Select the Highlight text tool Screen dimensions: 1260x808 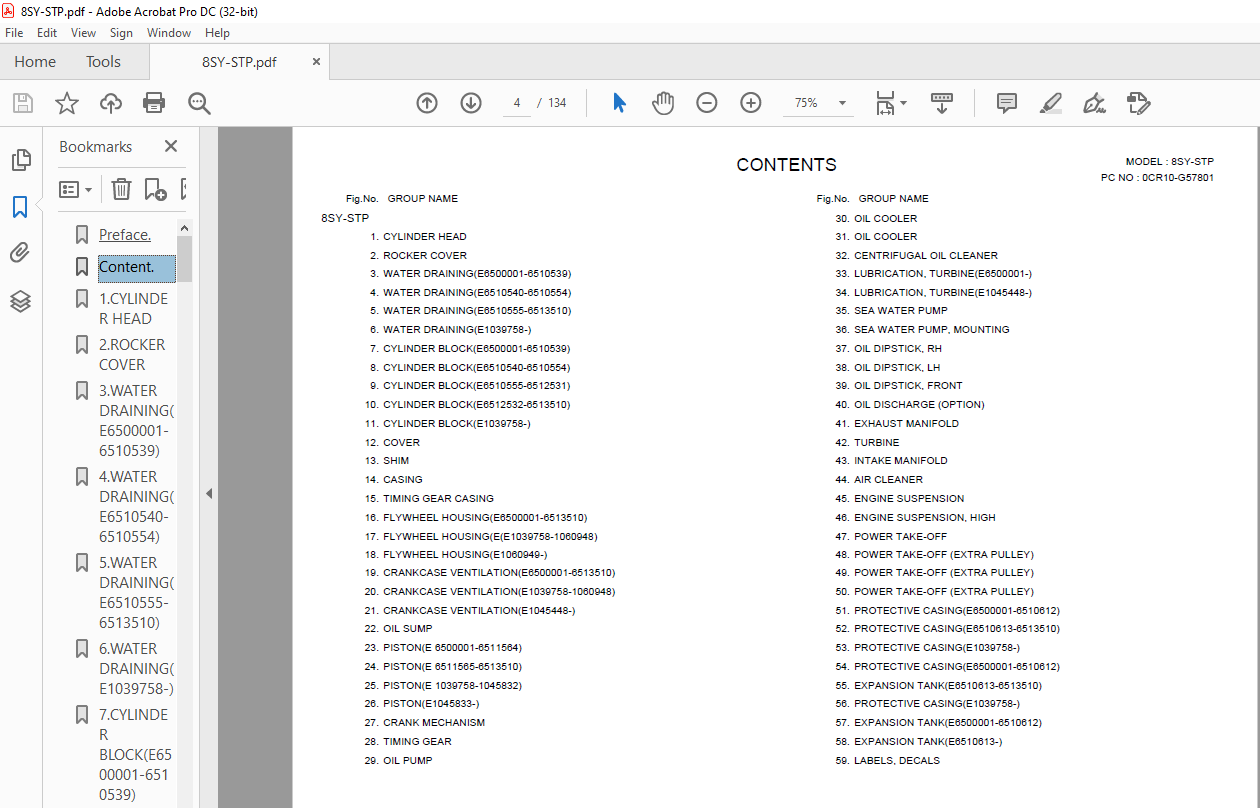[1050, 103]
